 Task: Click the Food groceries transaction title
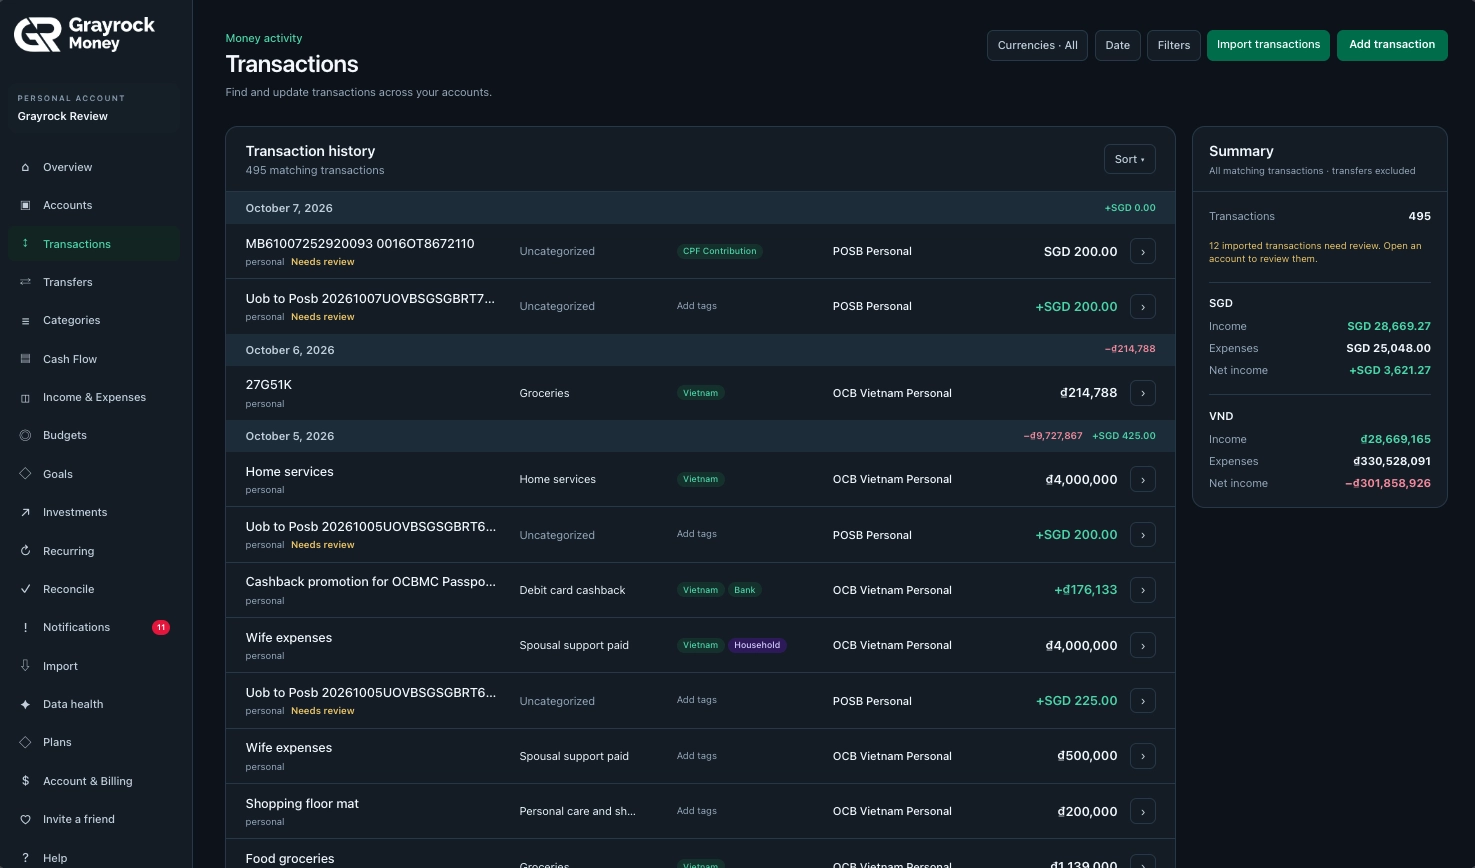(x=290, y=859)
